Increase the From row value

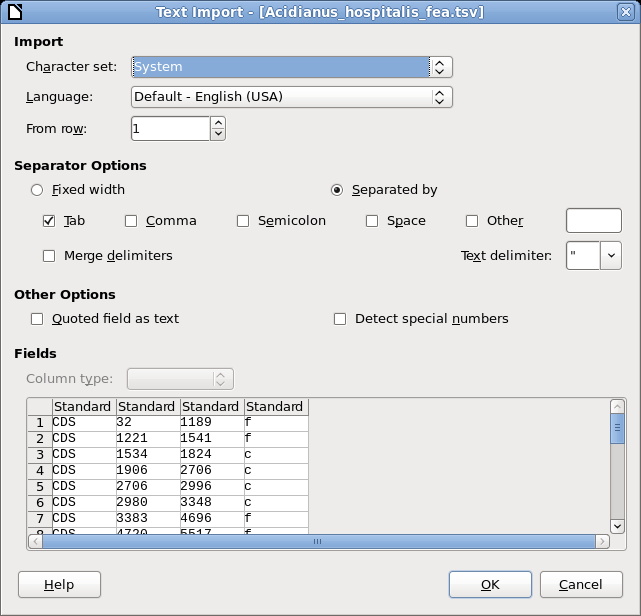pos(218,123)
